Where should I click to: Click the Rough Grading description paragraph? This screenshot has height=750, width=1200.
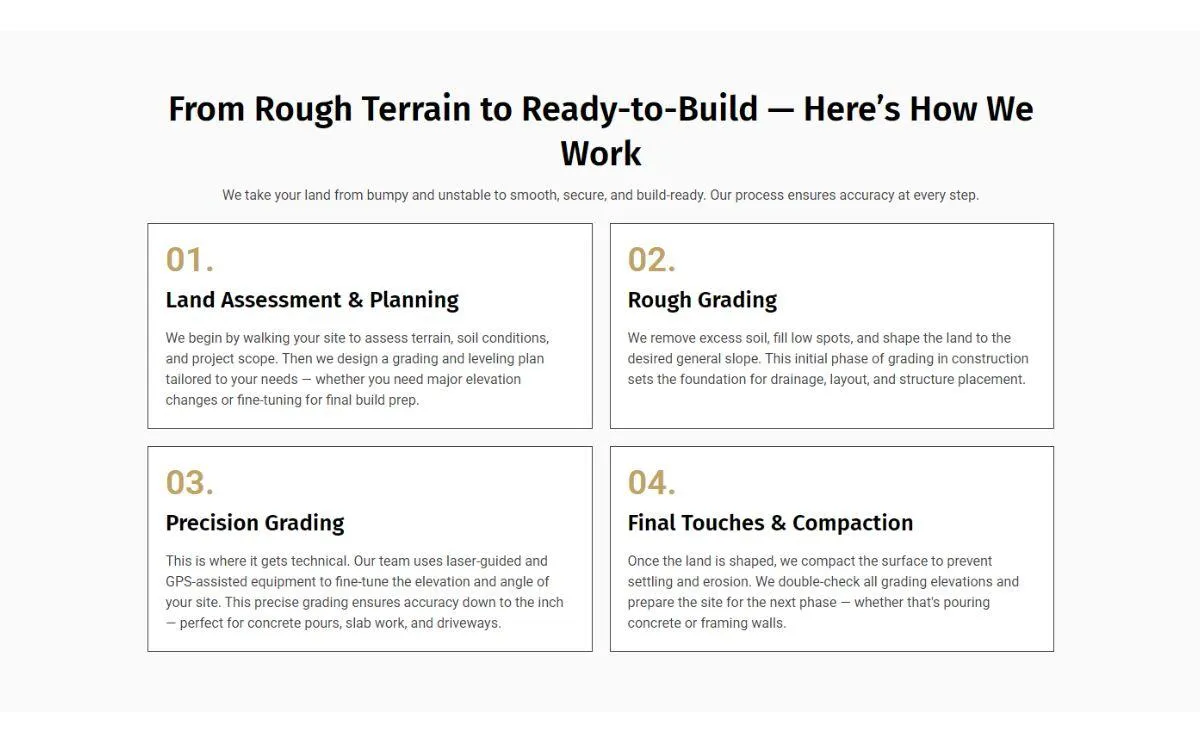coord(828,359)
